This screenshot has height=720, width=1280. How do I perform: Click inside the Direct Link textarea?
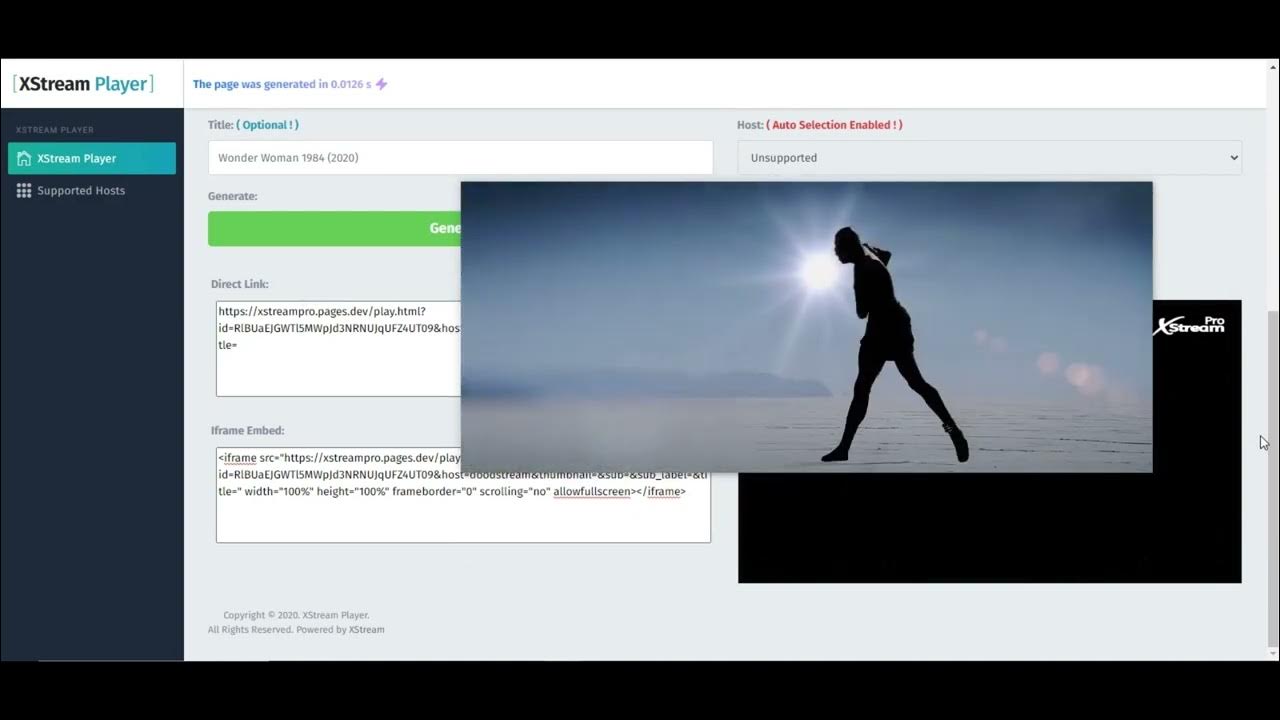click(x=338, y=349)
